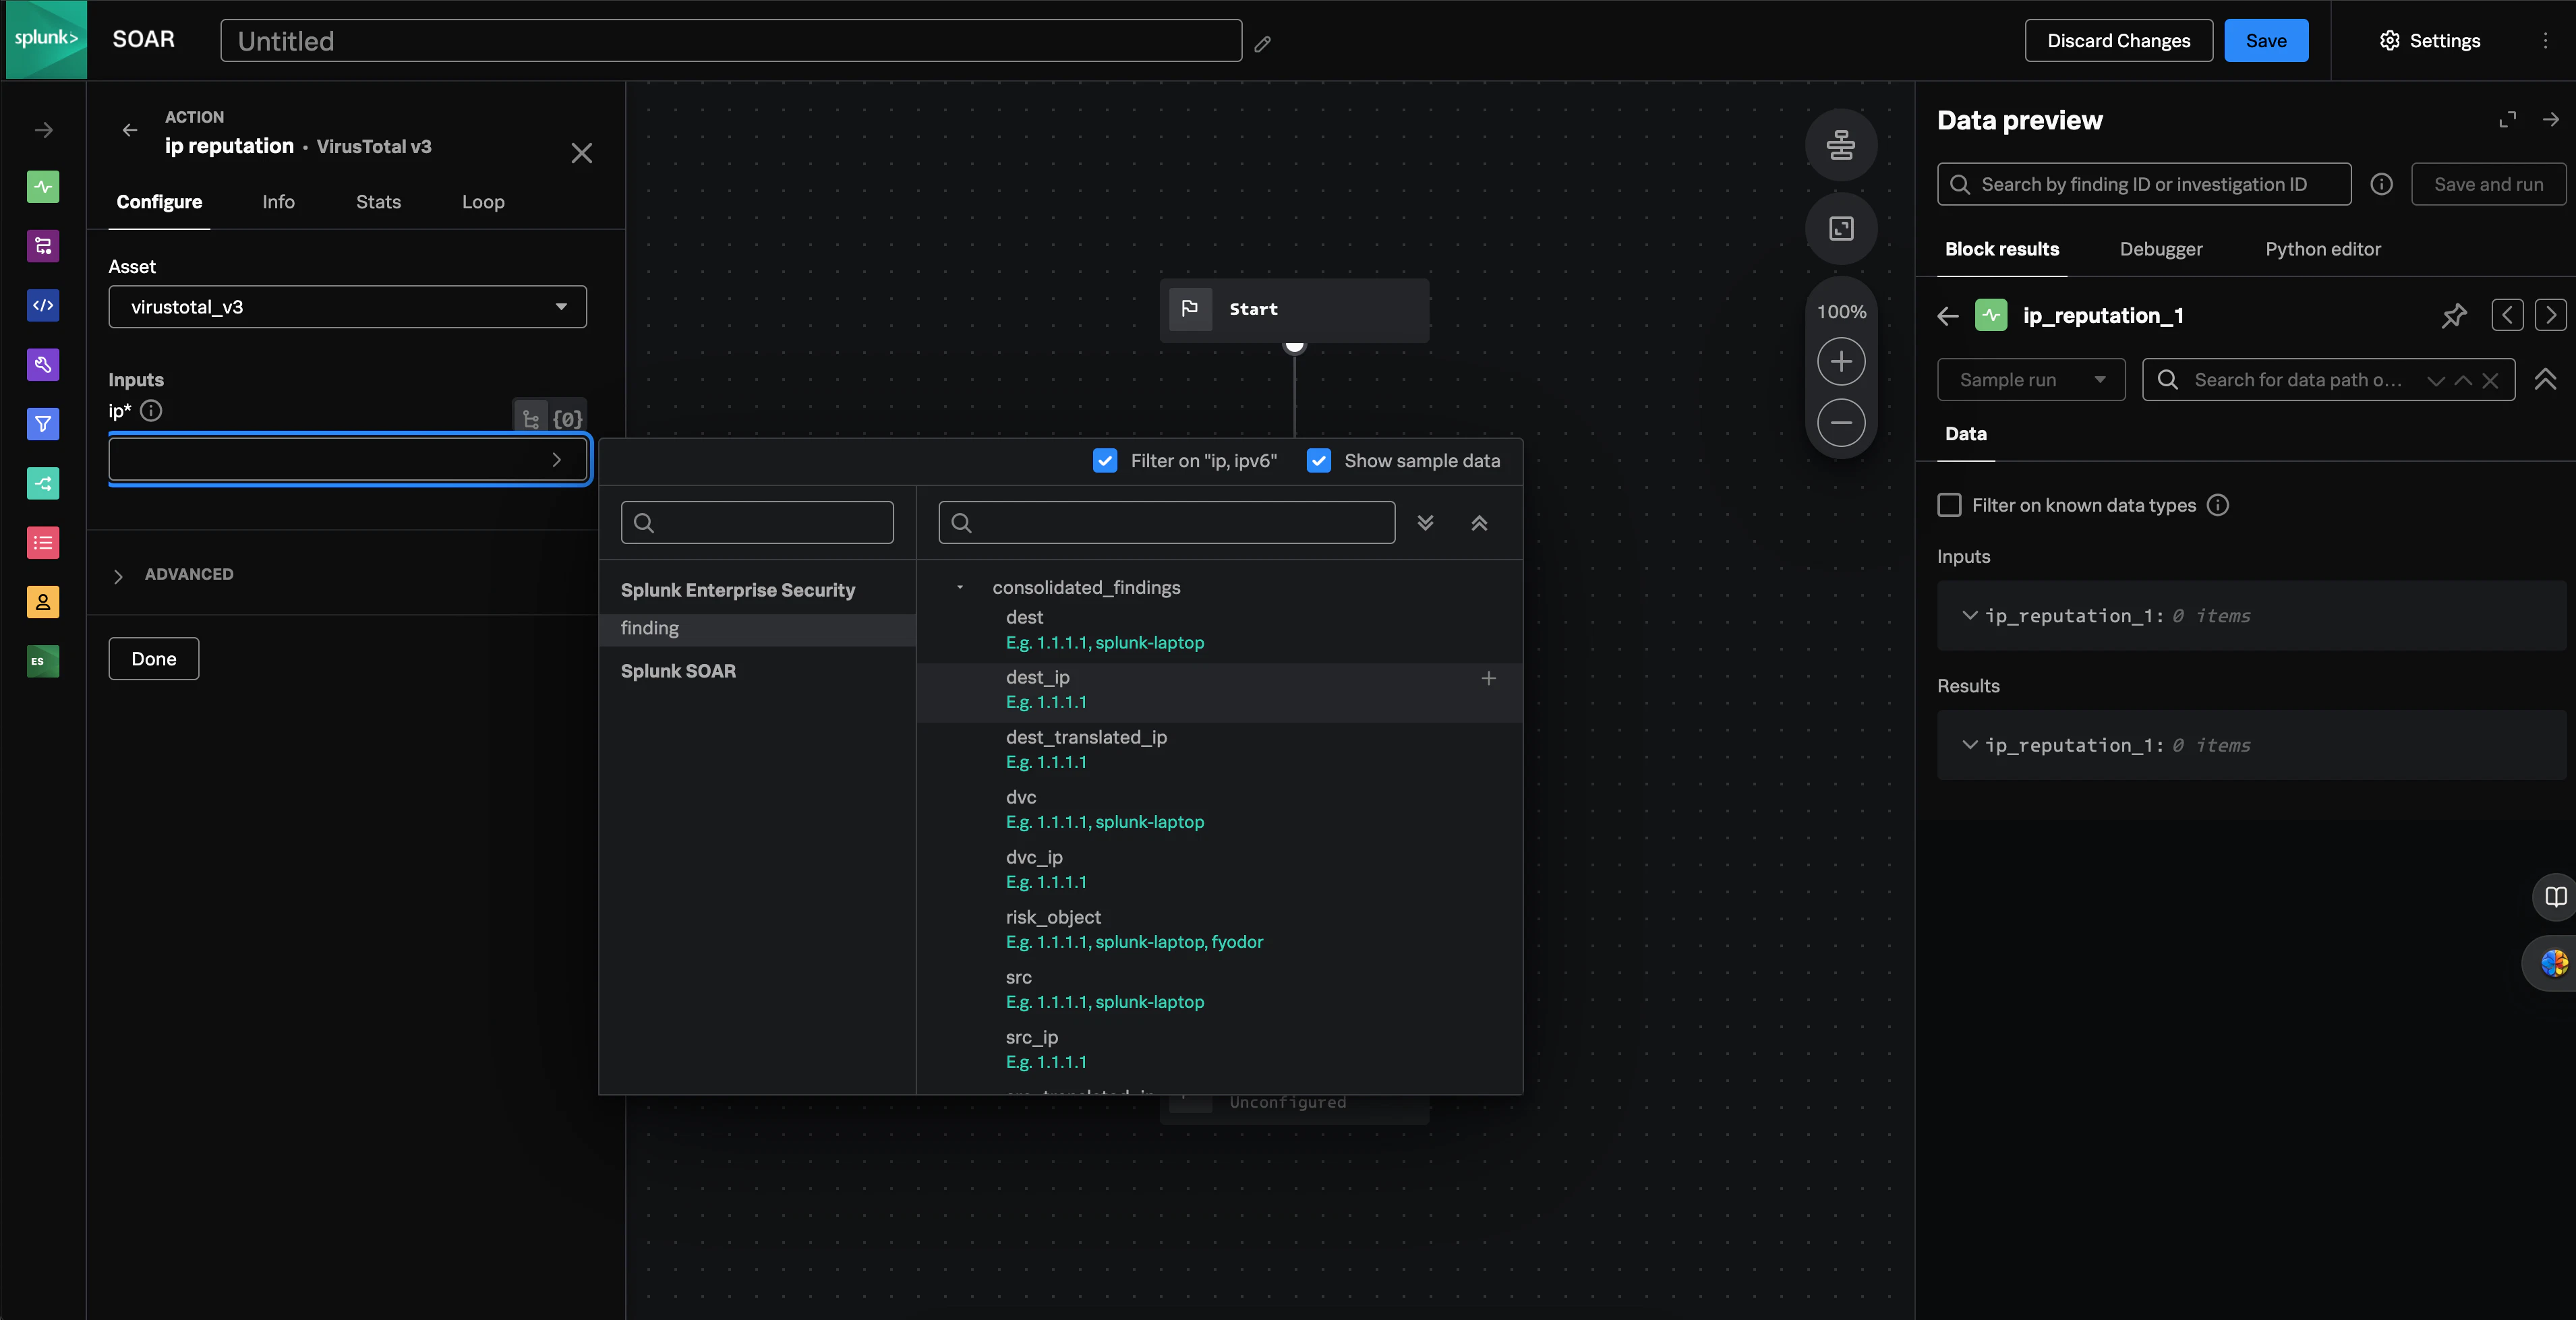This screenshot has height=1320, width=2576.
Task: Toggle Filter on "ip, ipv6" checkbox
Action: (x=1104, y=461)
